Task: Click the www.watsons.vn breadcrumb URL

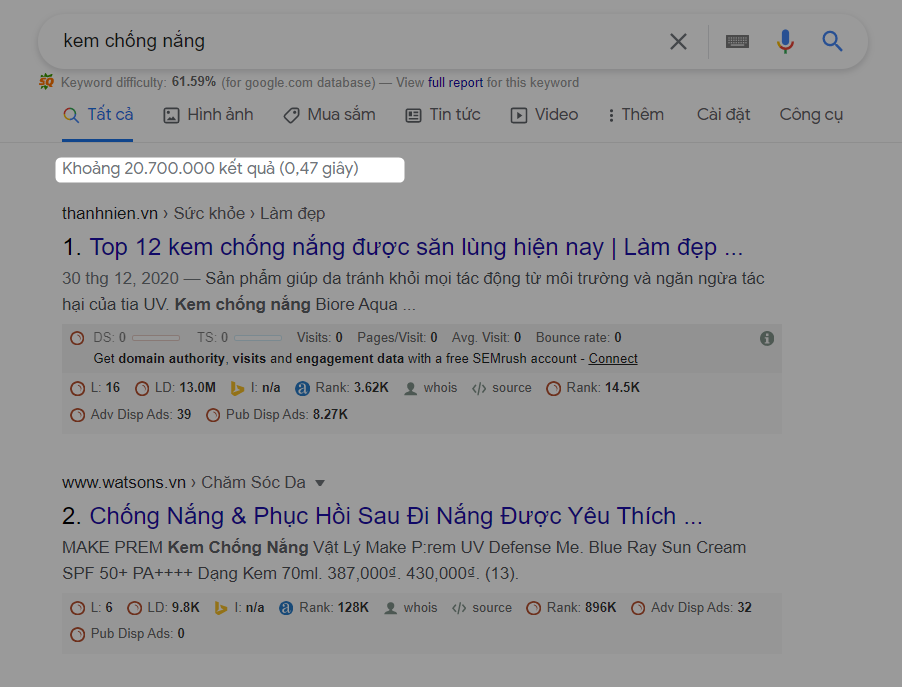Action: [x=124, y=482]
